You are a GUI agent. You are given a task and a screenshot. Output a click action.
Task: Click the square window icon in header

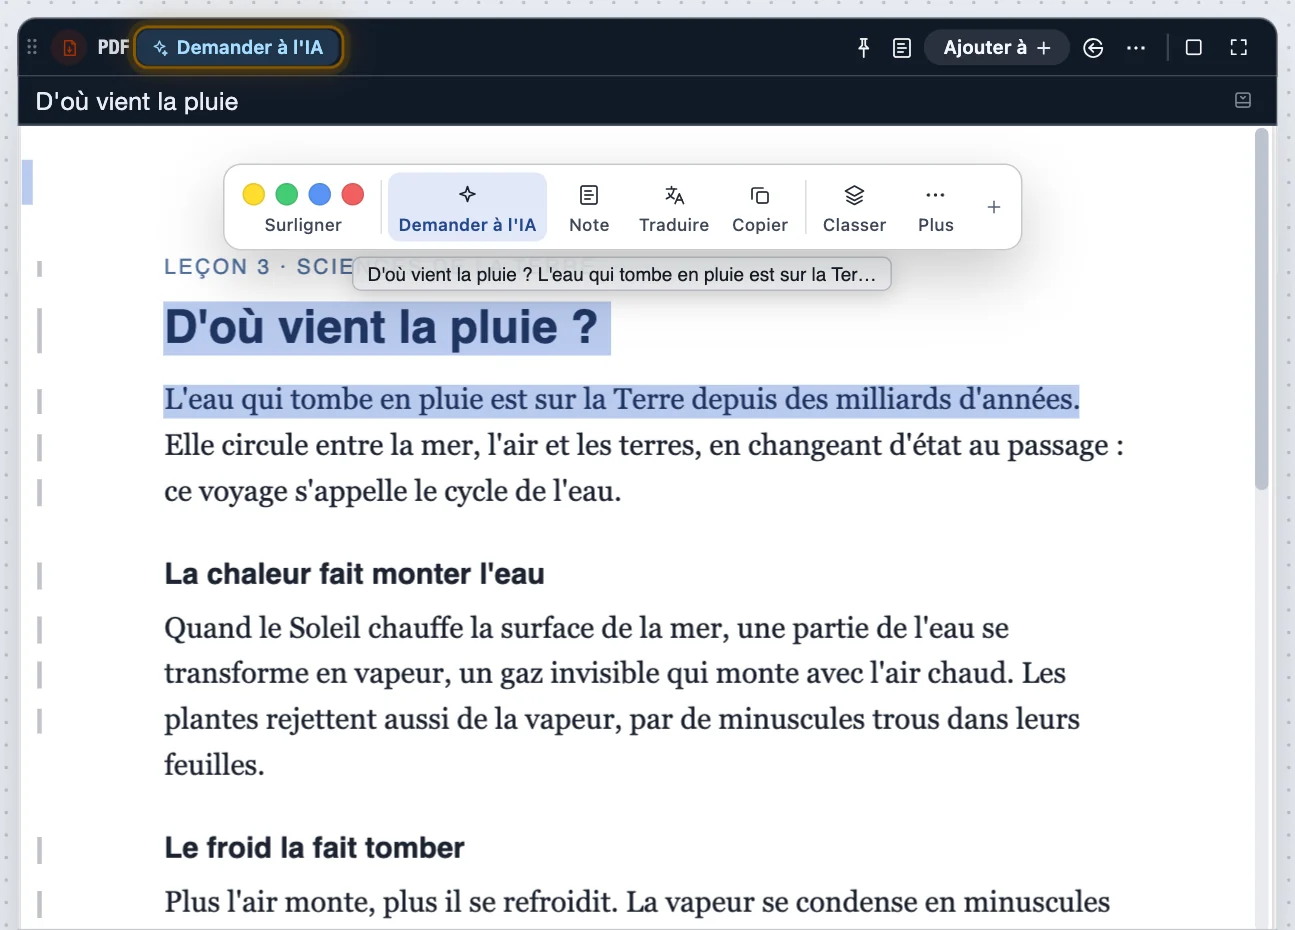coord(1193,47)
